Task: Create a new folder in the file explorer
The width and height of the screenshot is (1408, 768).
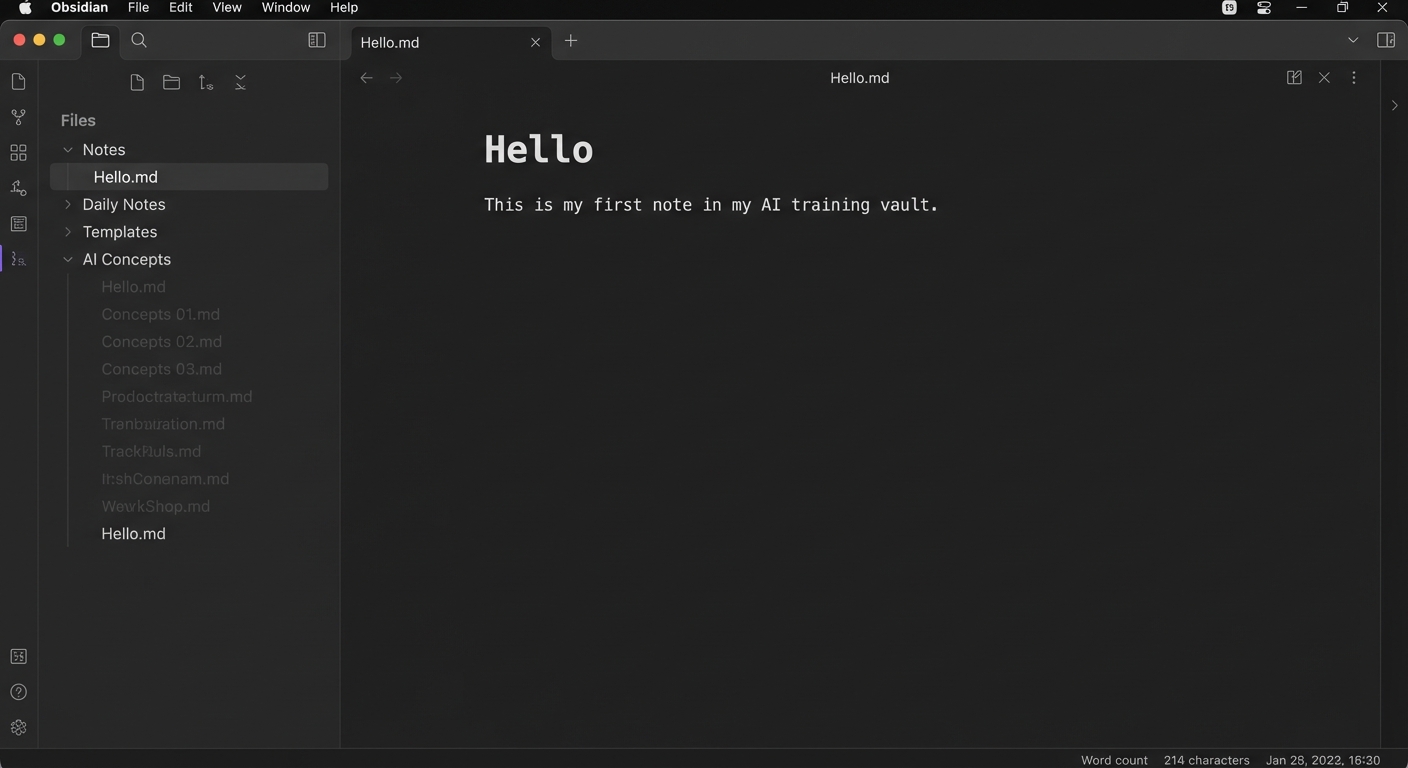Action: pyautogui.click(x=171, y=82)
